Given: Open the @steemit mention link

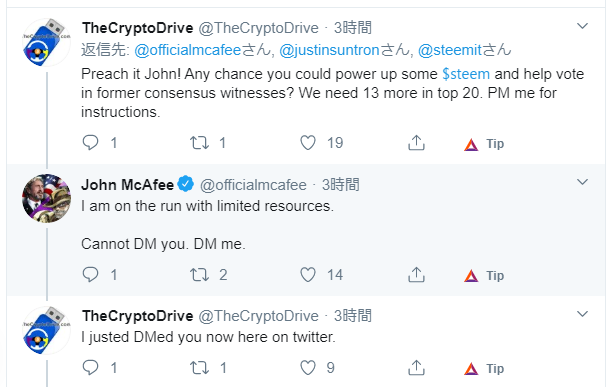Looking at the screenshot, I should (x=450, y=50).
